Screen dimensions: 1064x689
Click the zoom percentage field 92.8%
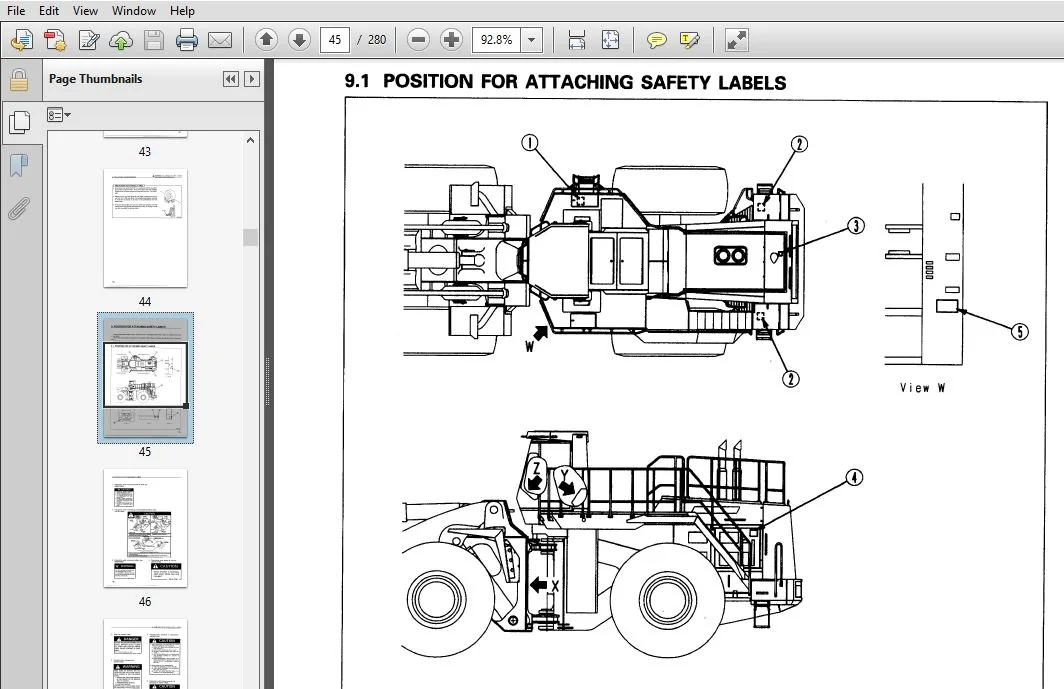click(497, 40)
